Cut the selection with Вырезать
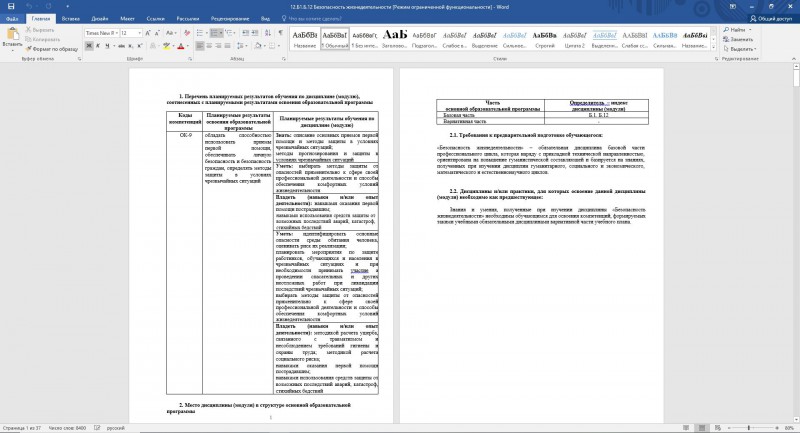The image size is (800, 433). pyautogui.click(x=39, y=30)
